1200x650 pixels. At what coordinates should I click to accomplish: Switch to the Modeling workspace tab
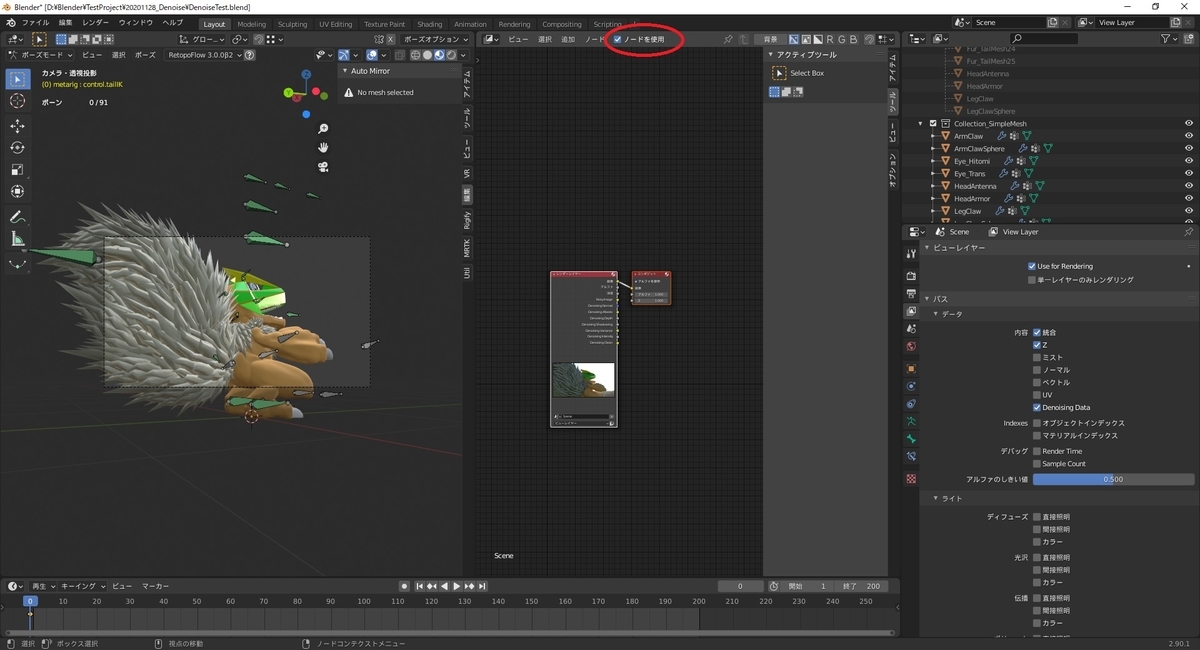click(x=252, y=24)
